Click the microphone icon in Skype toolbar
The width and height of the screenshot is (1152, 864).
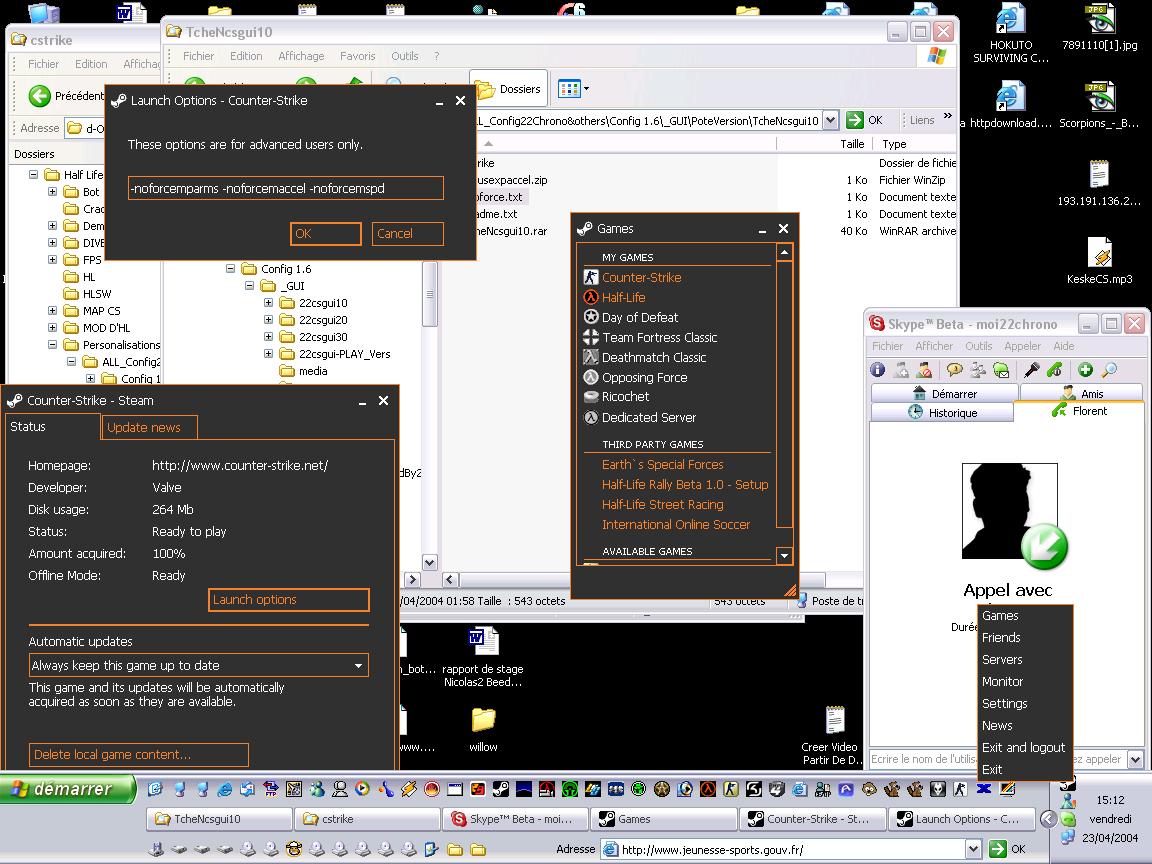(x=1032, y=370)
